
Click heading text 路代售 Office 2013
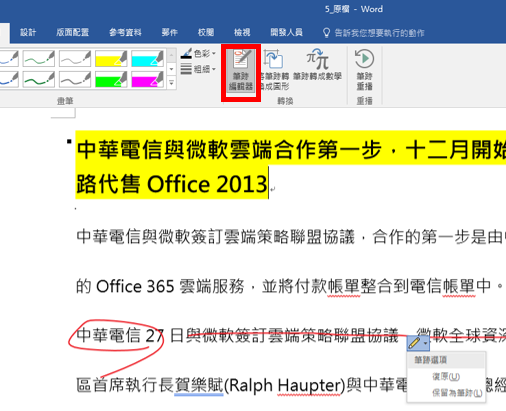[172, 184]
